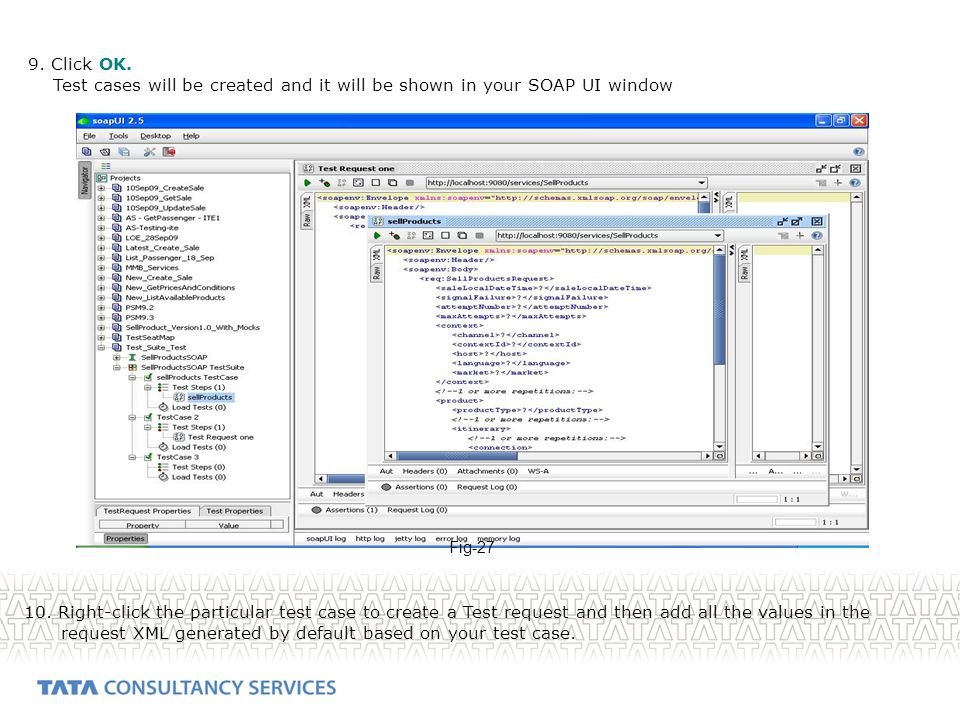Viewport: 960px width, 720px height.
Task: Click the exit icon in main toolbar
Action: [168, 151]
